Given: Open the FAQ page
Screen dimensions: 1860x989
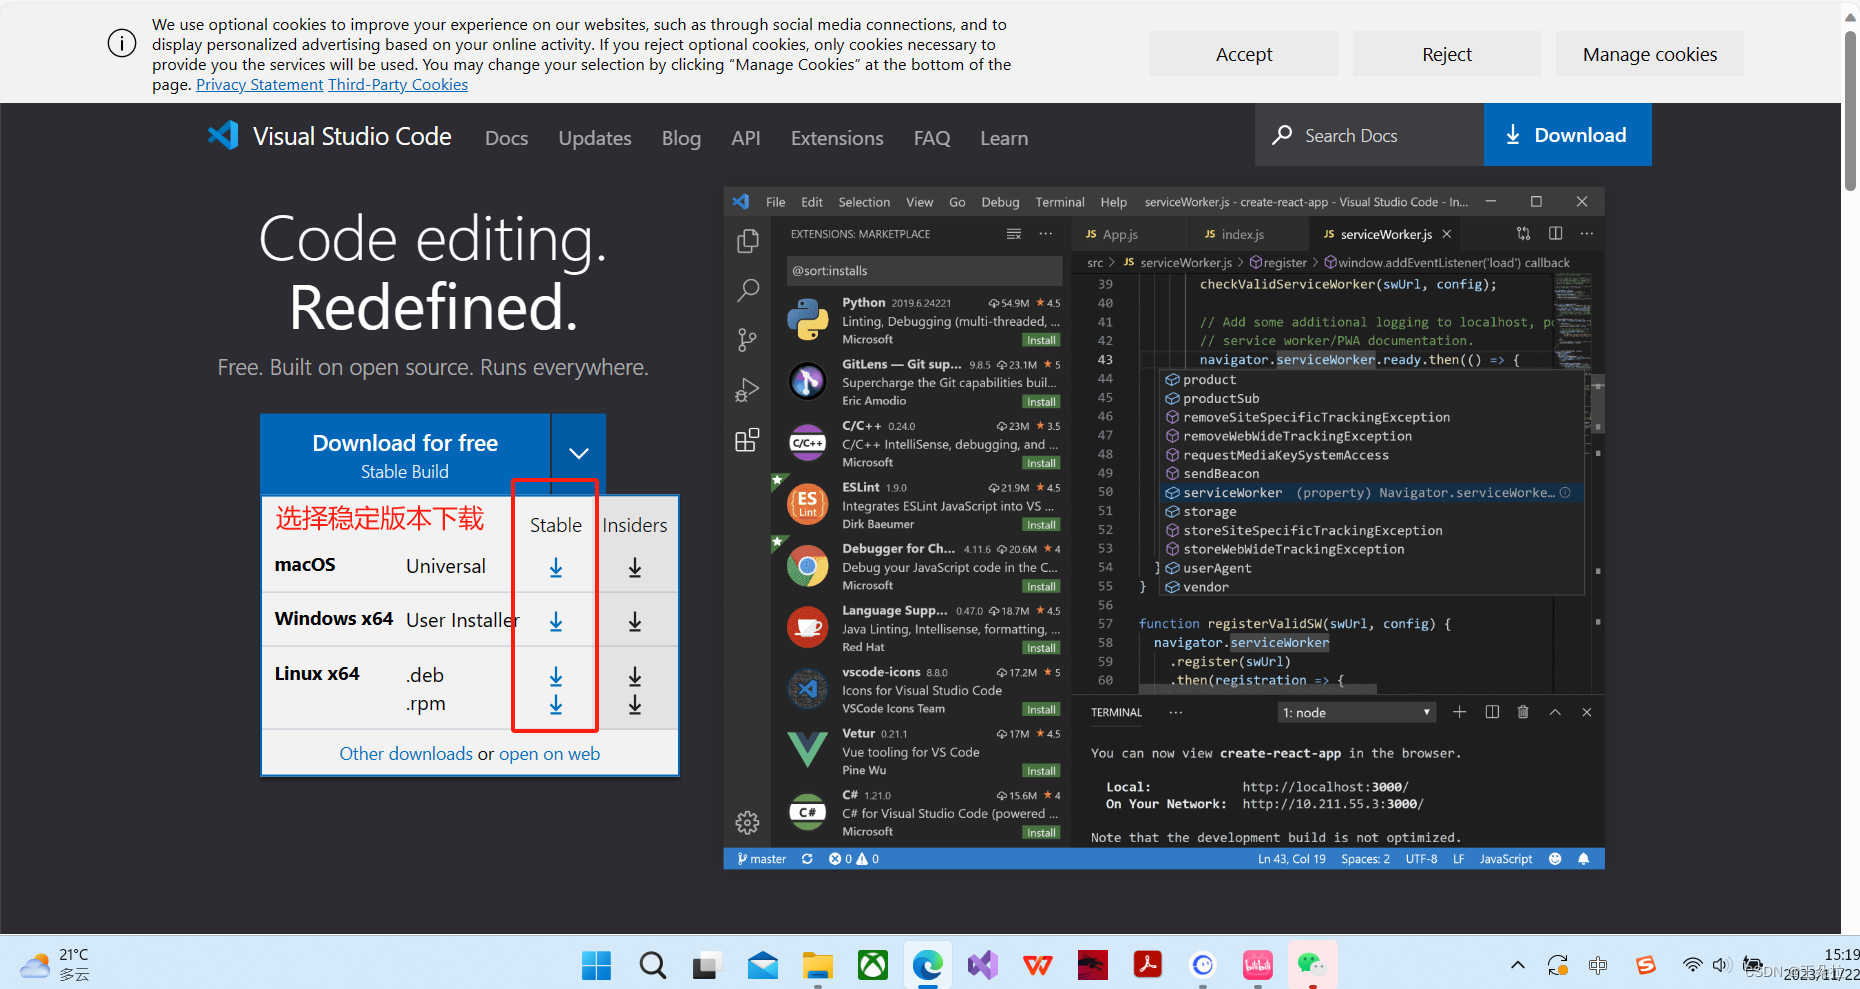Looking at the screenshot, I should tap(932, 138).
